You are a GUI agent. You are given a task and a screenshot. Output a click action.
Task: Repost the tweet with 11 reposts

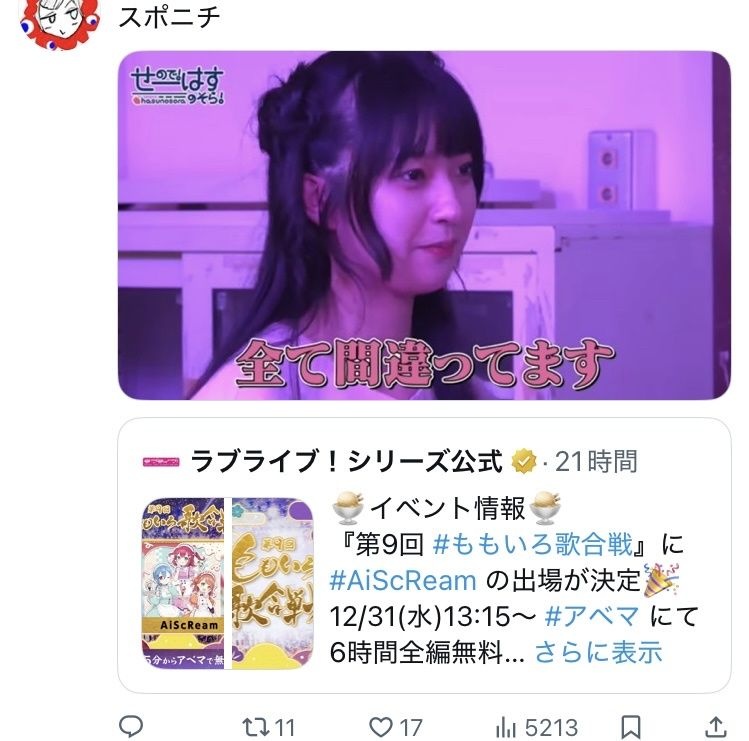tap(268, 728)
